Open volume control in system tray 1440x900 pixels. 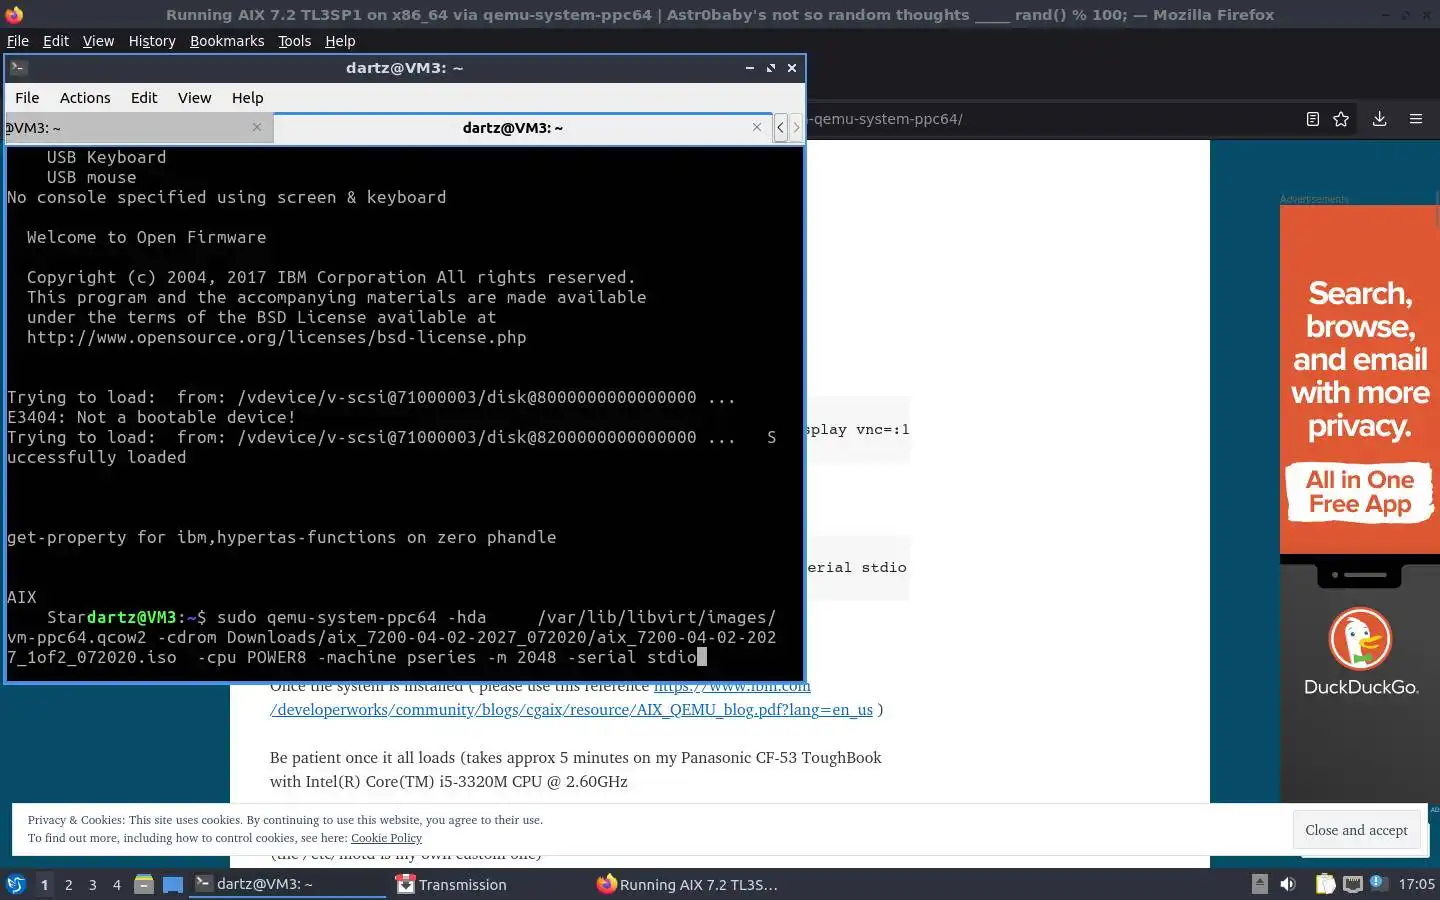point(1288,884)
